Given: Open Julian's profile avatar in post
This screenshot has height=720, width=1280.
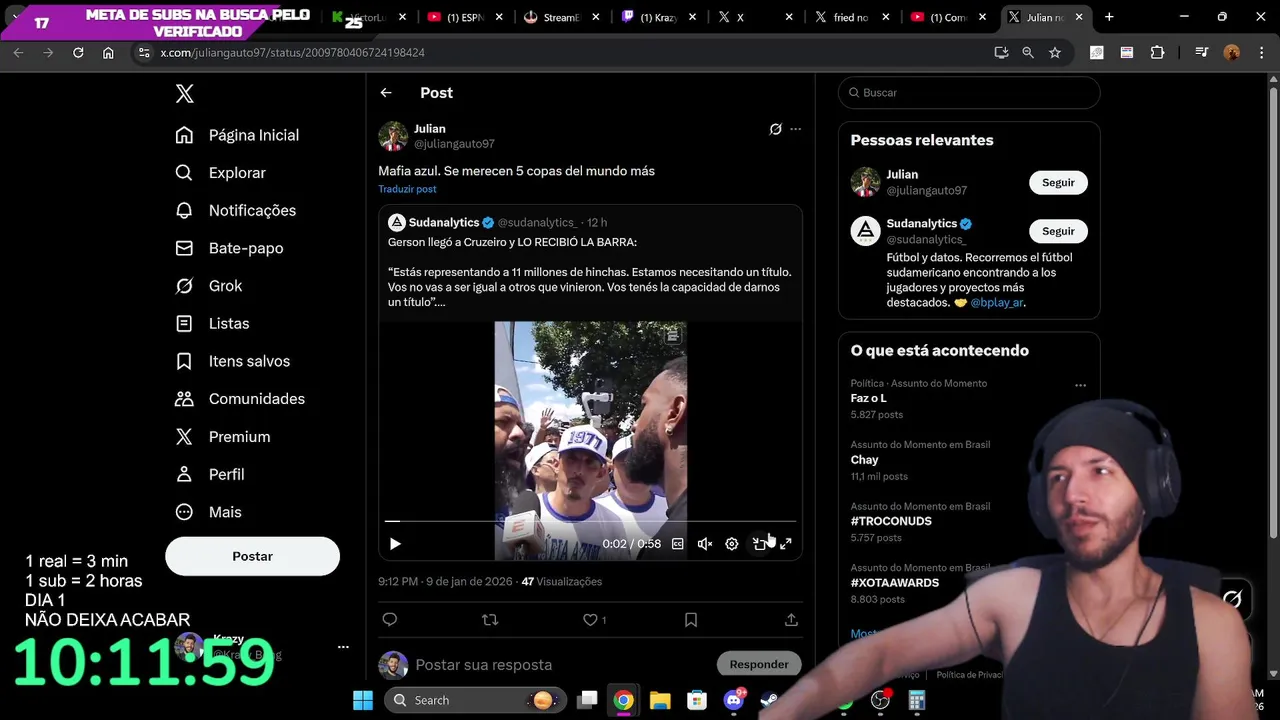Looking at the screenshot, I should tap(393, 136).
